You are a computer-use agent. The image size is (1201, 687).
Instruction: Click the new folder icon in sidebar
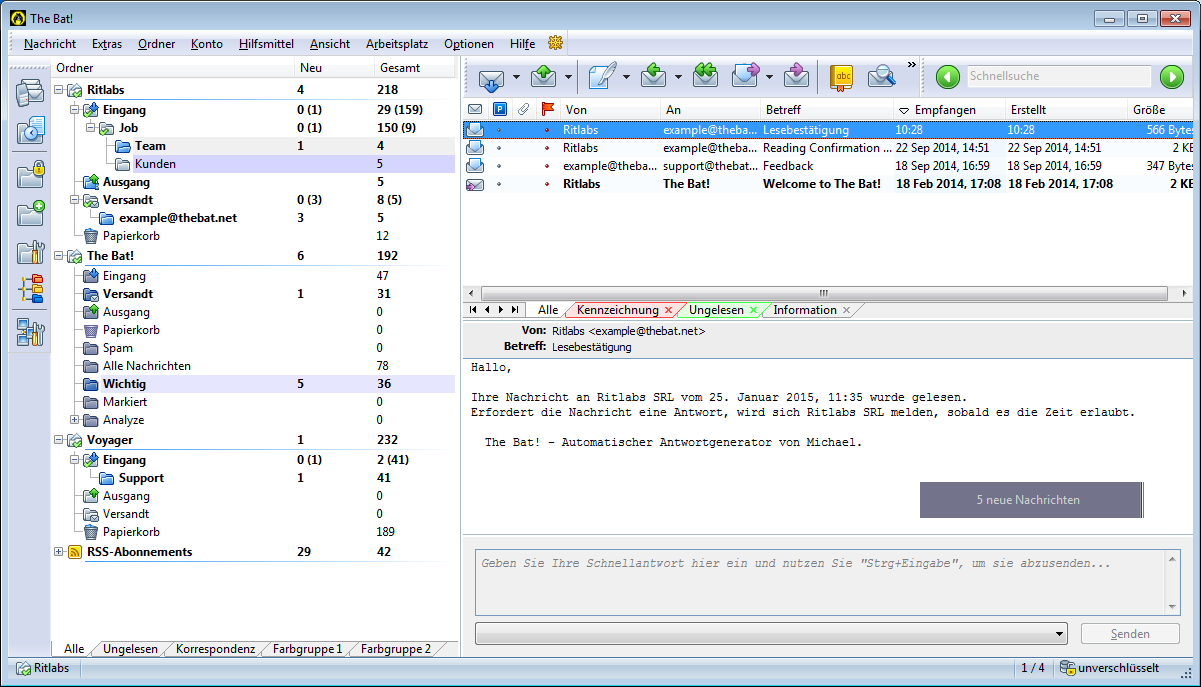tap(30, 213)
